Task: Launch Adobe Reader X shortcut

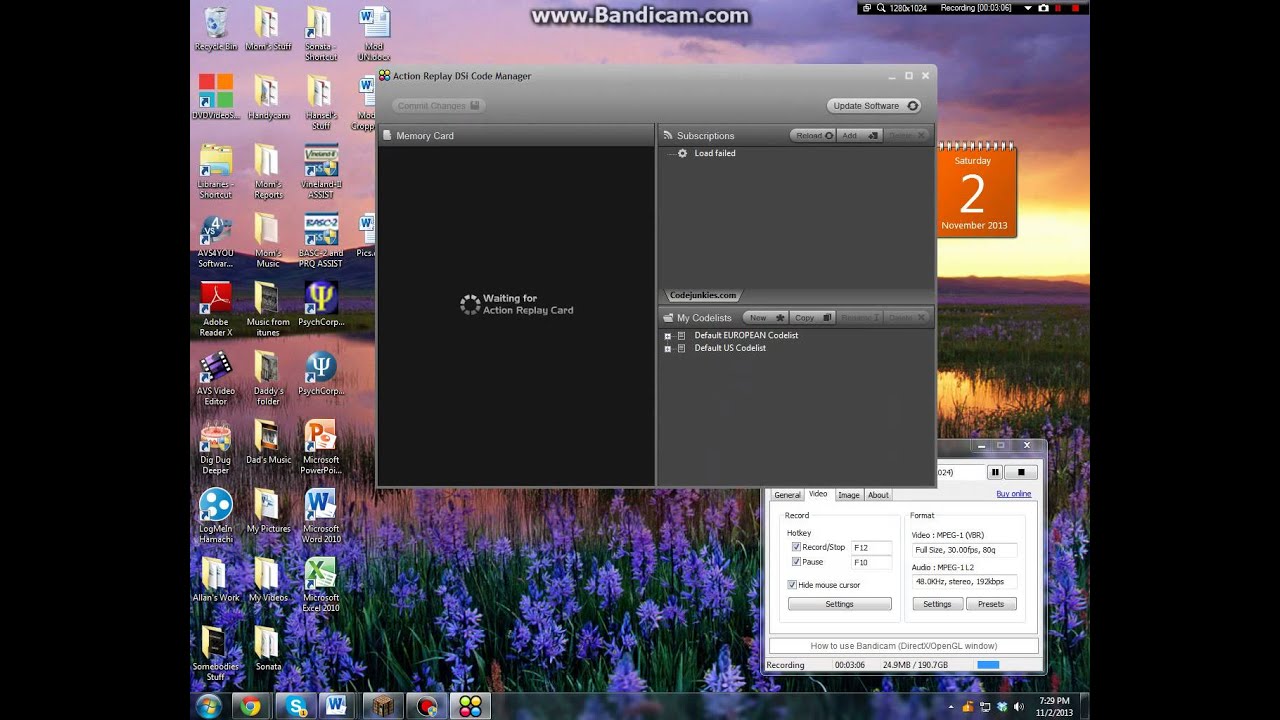Action: (x=216, y=309)
